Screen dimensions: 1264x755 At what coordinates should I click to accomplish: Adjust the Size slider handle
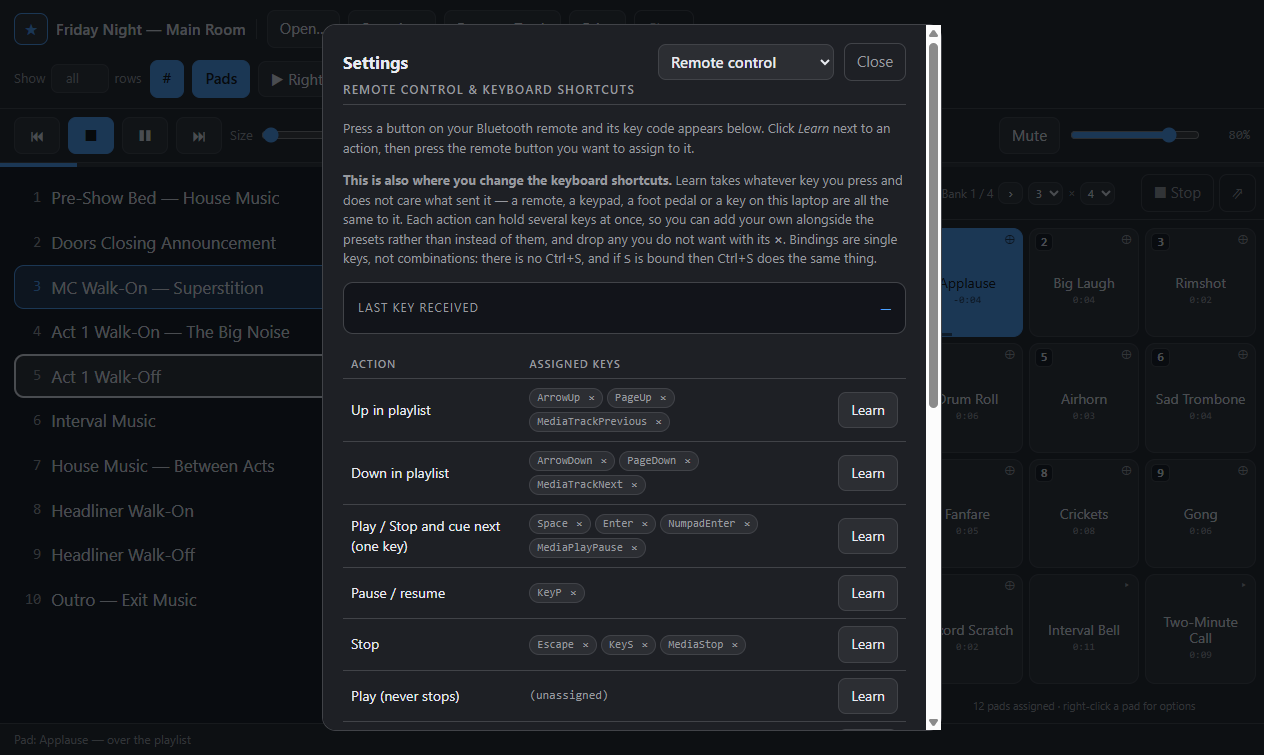tap(270, 135)
